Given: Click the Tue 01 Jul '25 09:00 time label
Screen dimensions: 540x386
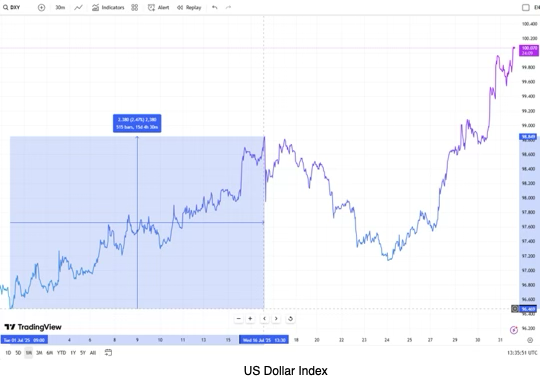Looking at the screenshot, I should 24,340.
